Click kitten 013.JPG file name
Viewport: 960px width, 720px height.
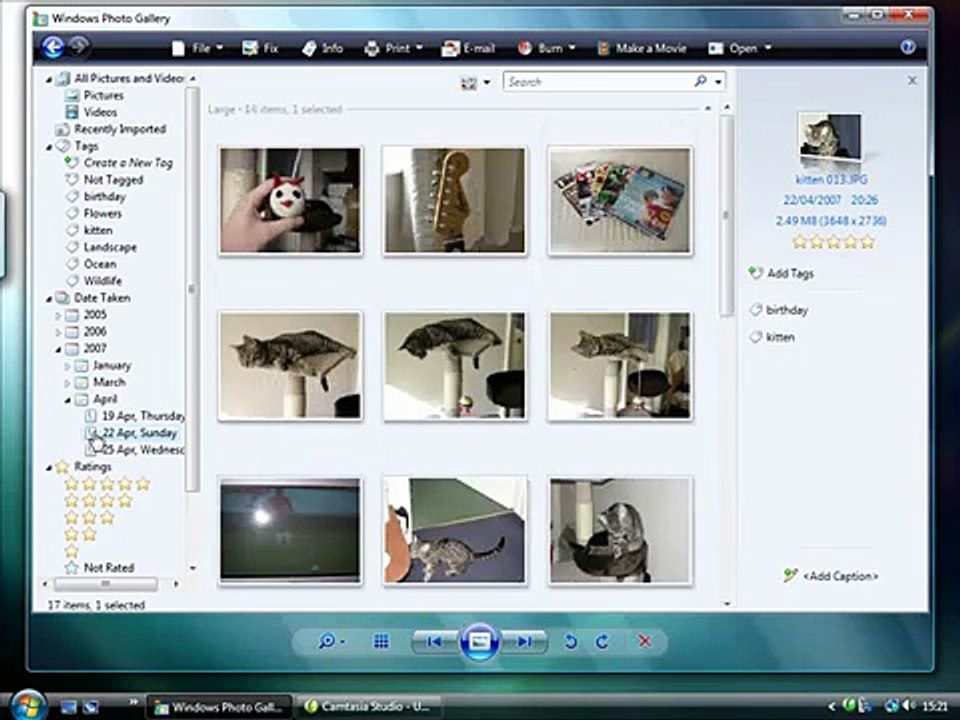click(831, 179)
